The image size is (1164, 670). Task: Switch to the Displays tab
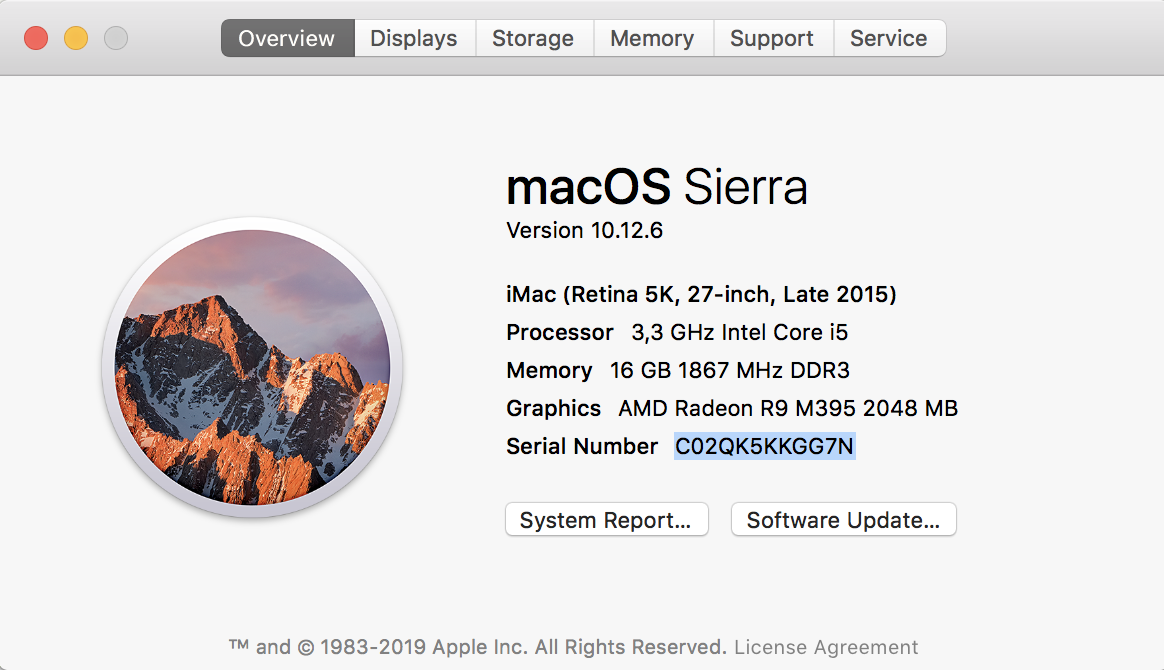tap(413, 39)
